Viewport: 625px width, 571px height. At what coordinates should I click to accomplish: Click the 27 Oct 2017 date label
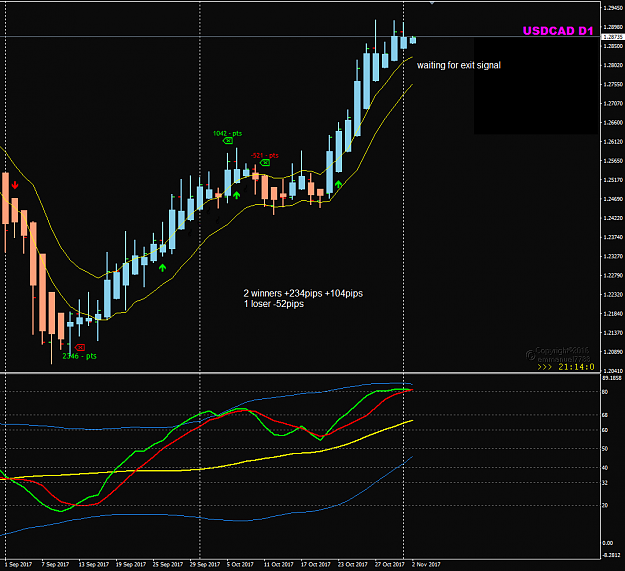coord(390,565)
